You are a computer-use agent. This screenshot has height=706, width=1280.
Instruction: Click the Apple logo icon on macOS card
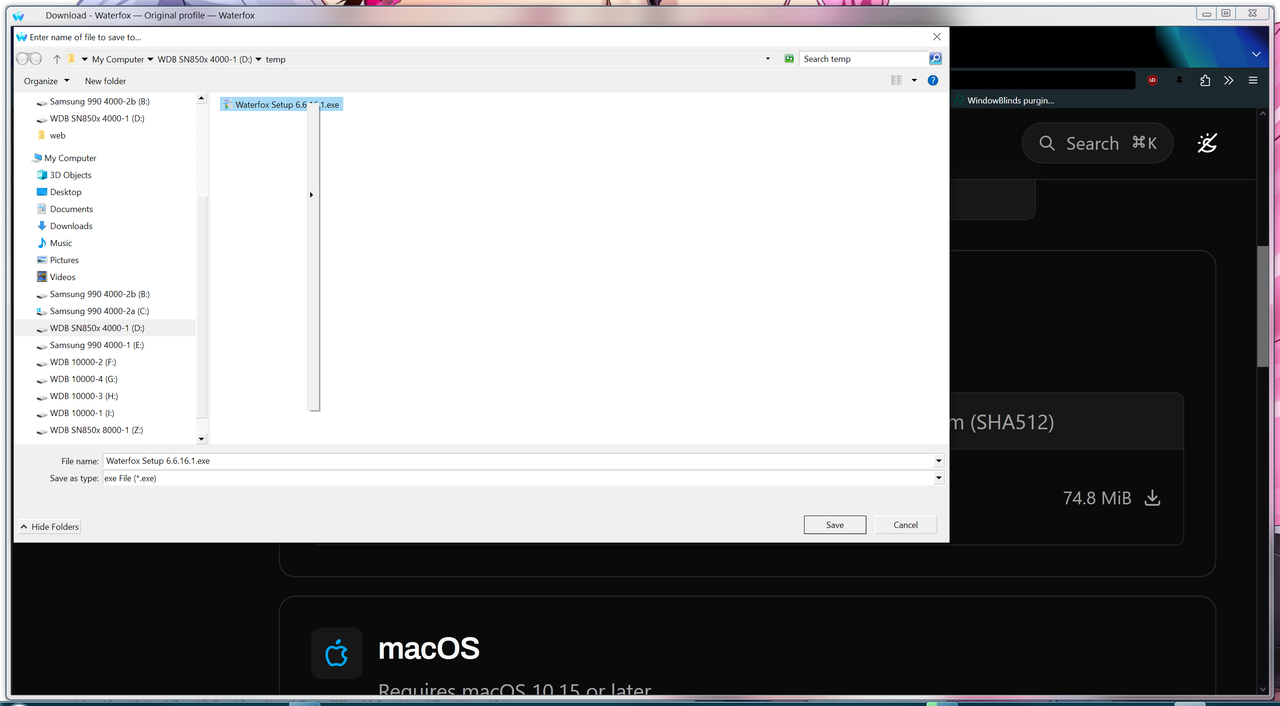point(336,653)
